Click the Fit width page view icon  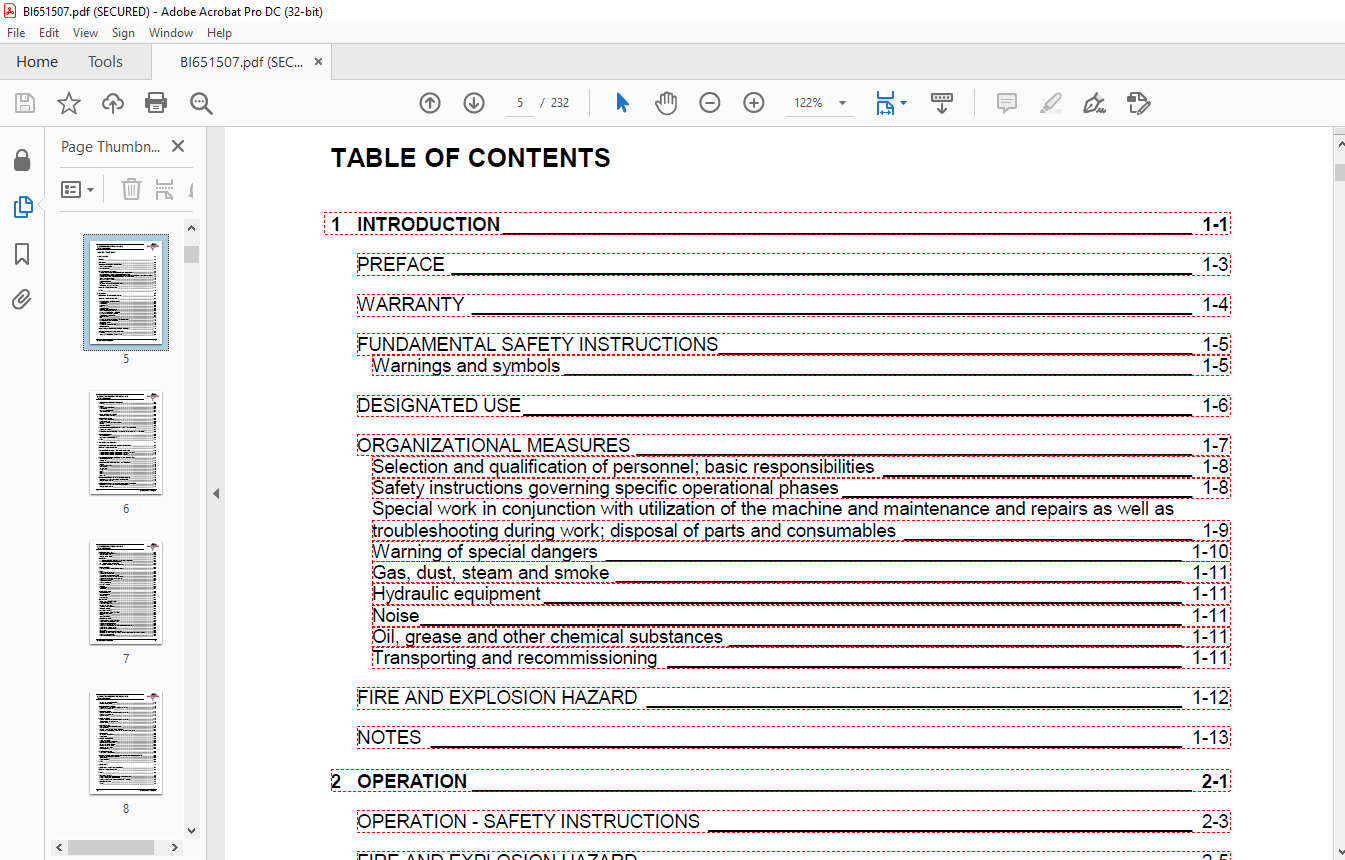click(x=885, y=103)
